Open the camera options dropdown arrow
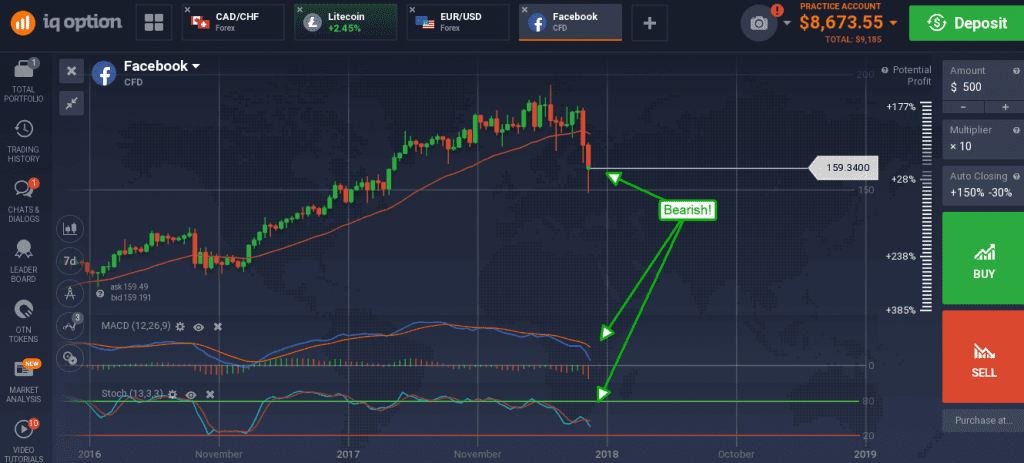This screenshot has height=463, width=1024. coord(787,24)
